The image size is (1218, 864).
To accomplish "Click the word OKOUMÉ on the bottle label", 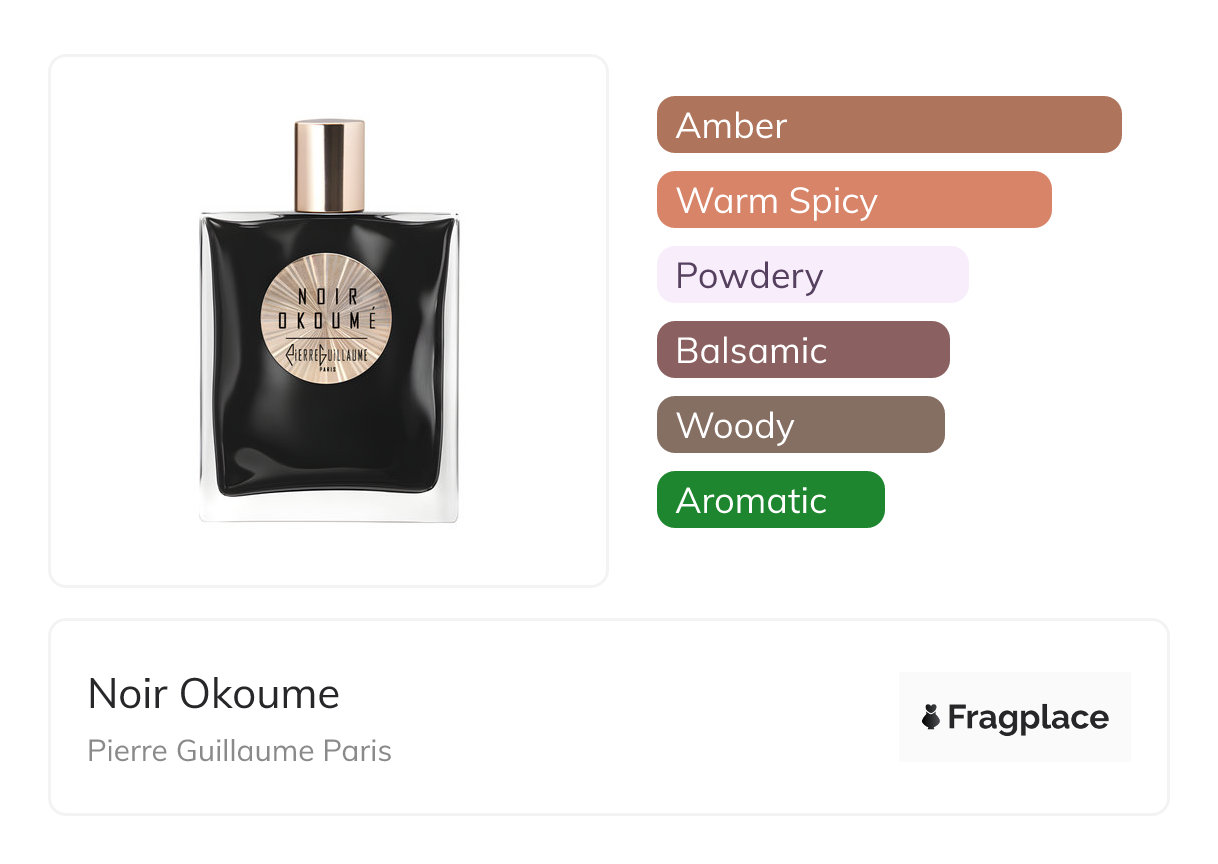I will coord(326,321).
